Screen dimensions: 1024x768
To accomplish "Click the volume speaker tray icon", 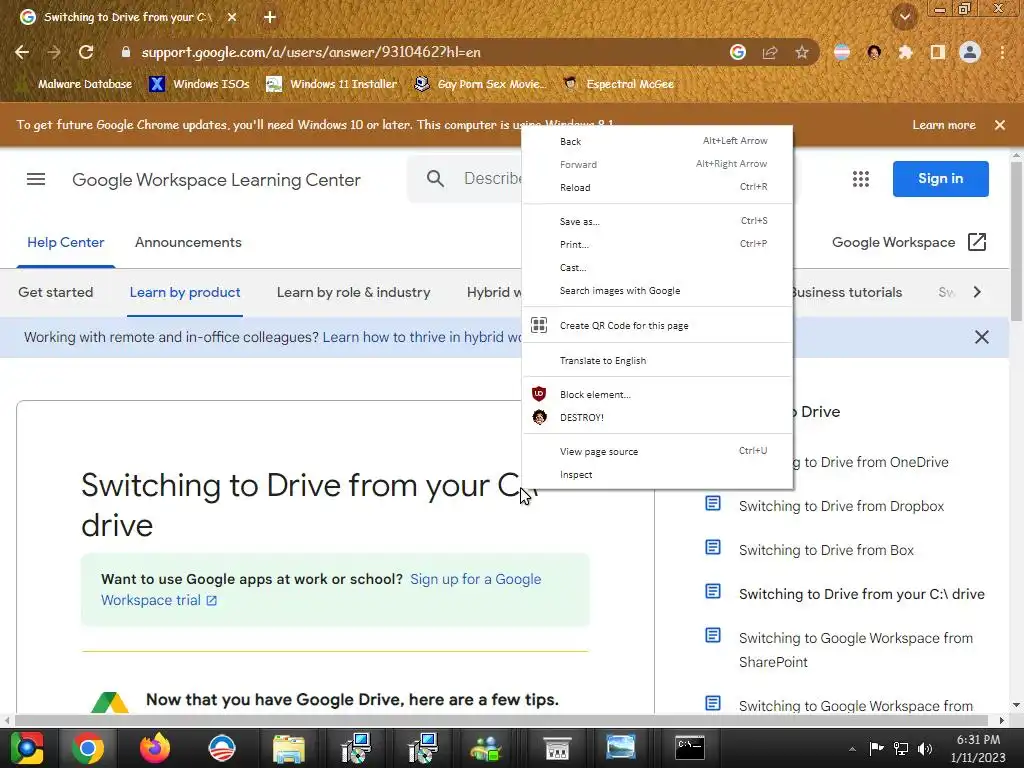I will coord(925,749).
